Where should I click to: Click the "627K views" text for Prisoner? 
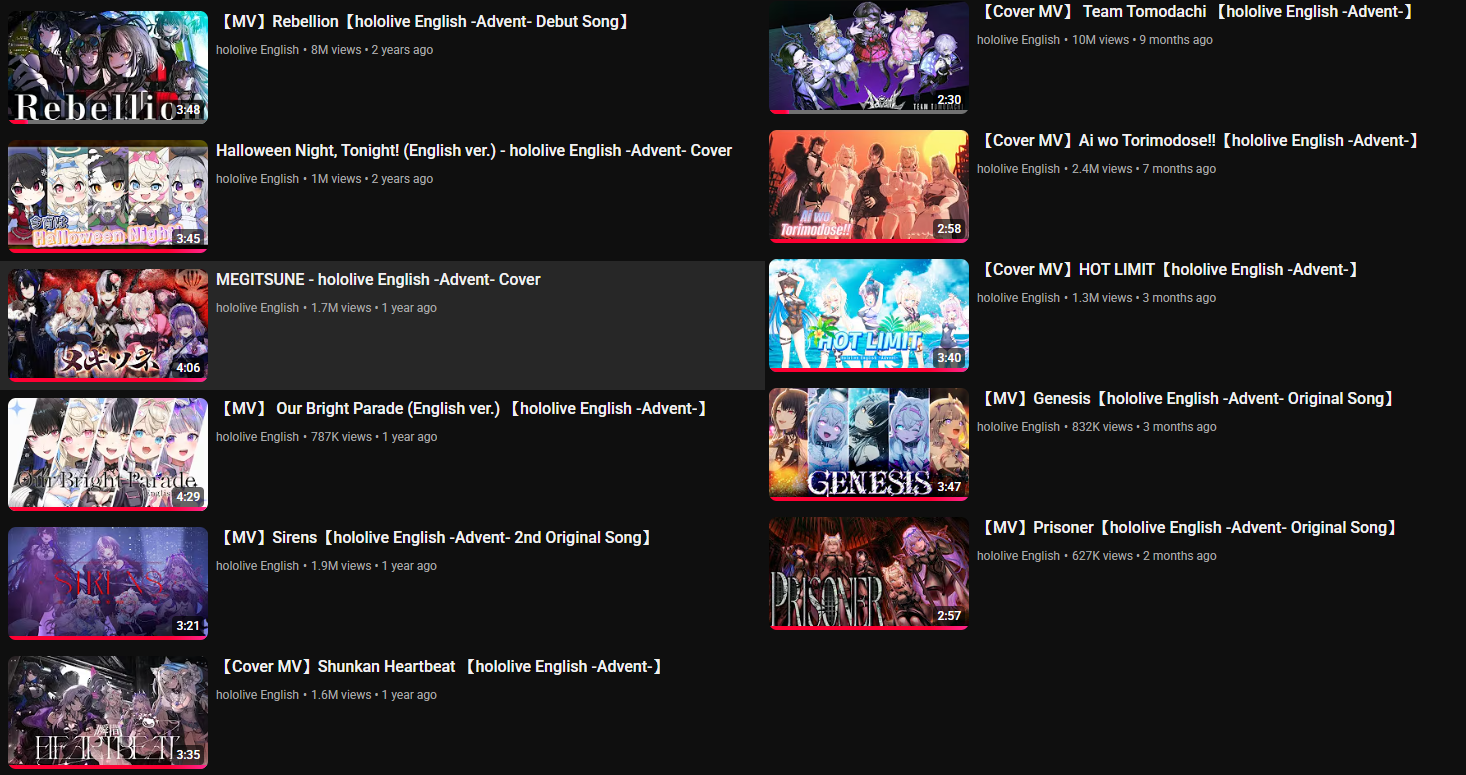coord(1102,556)
